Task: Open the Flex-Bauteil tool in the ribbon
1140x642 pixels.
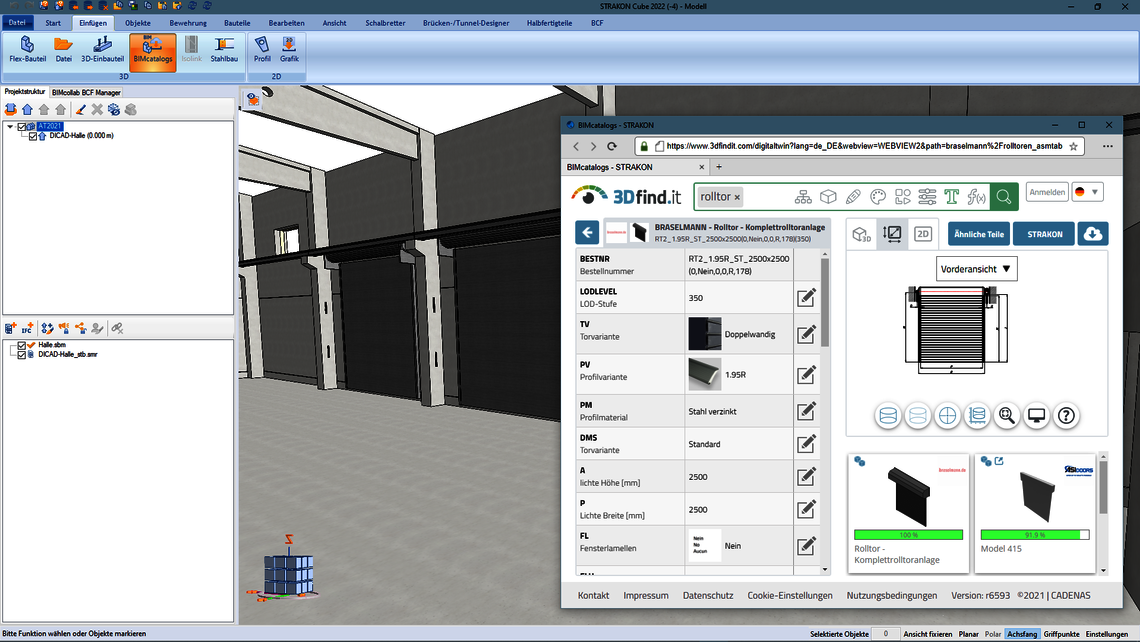Action: click(x=28, y=49)
